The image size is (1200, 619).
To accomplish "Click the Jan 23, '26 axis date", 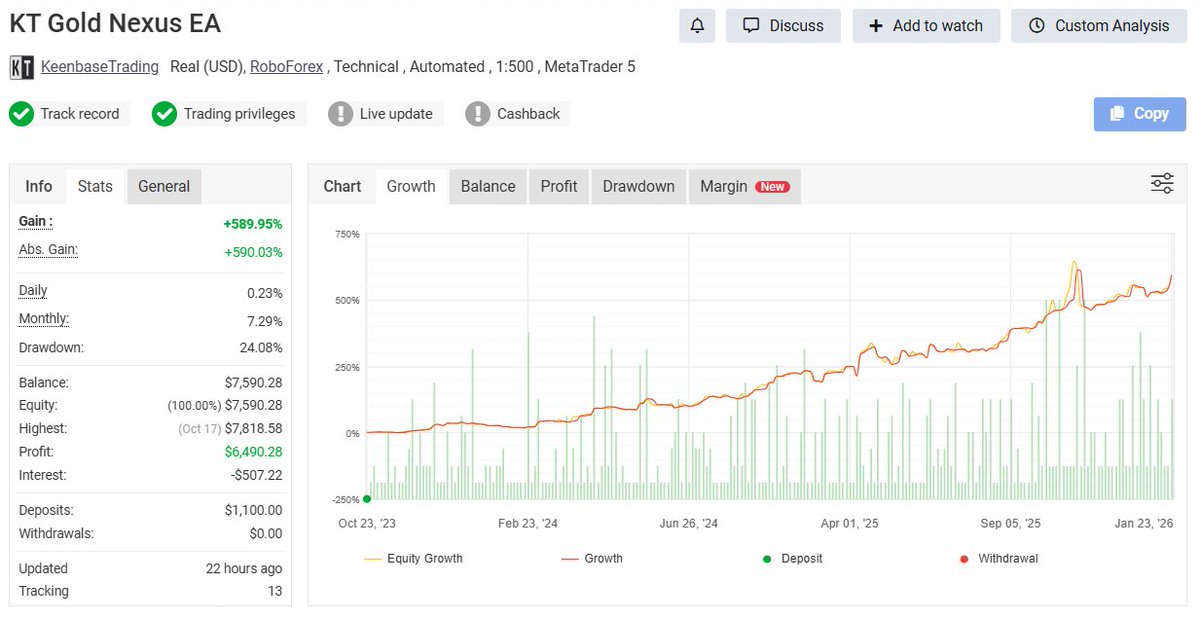I will tap(1144, 523).
